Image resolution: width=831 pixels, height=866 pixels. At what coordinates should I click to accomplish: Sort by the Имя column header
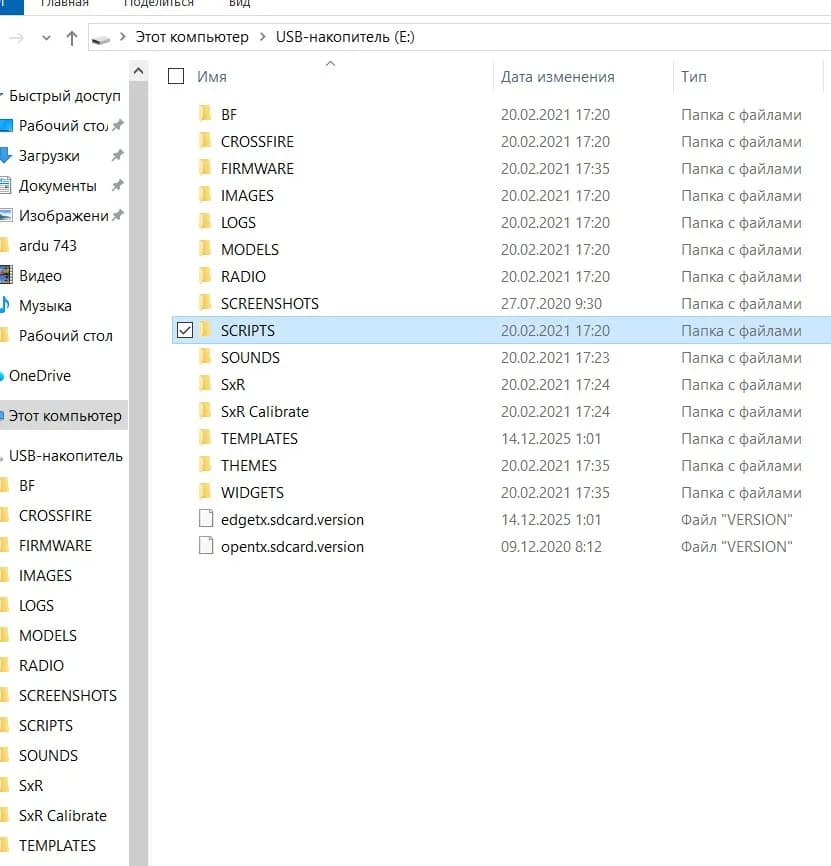(212, 77)
